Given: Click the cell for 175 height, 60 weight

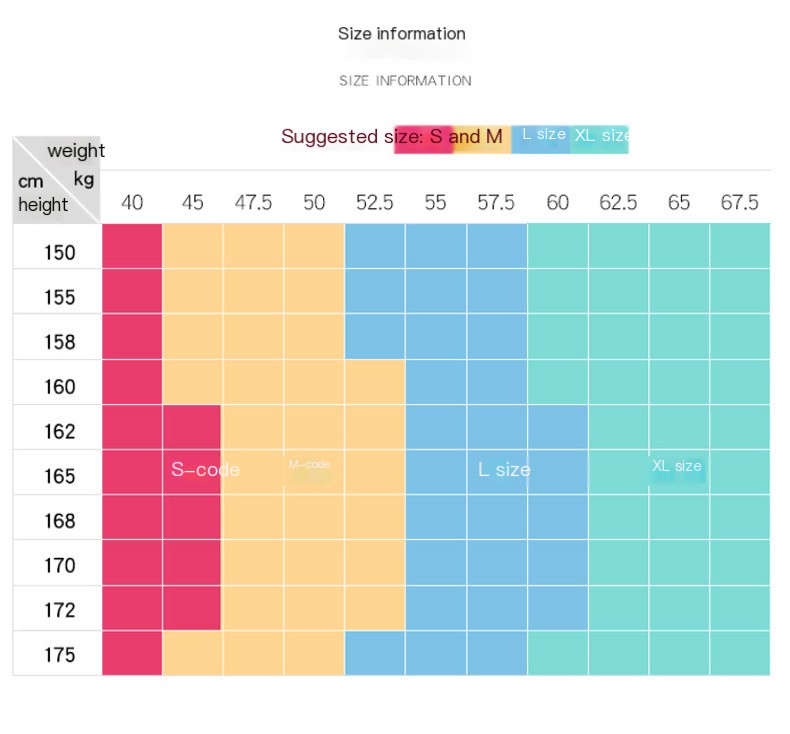Looking at the screenshot, I should coord(558,653).
